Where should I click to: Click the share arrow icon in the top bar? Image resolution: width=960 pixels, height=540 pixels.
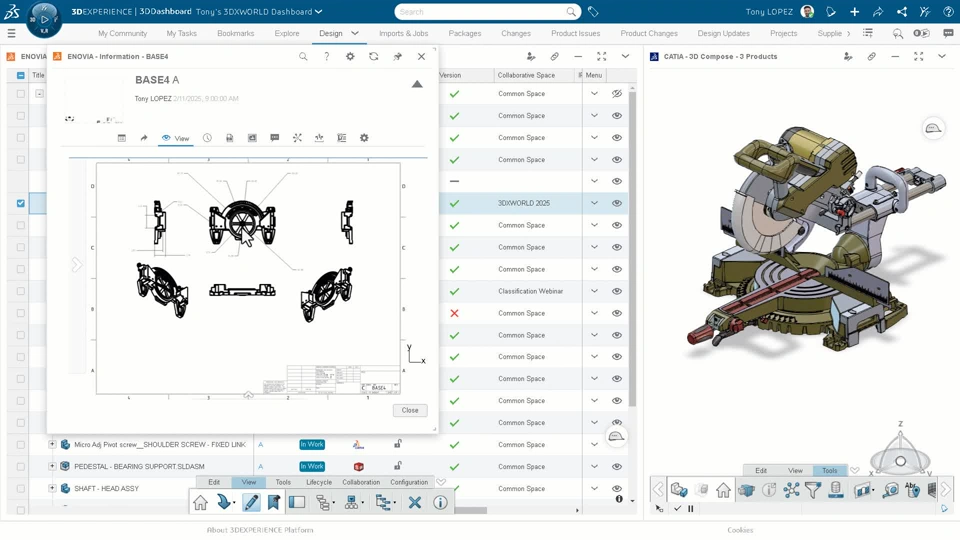pyautogui.click(x=878, y=12)
